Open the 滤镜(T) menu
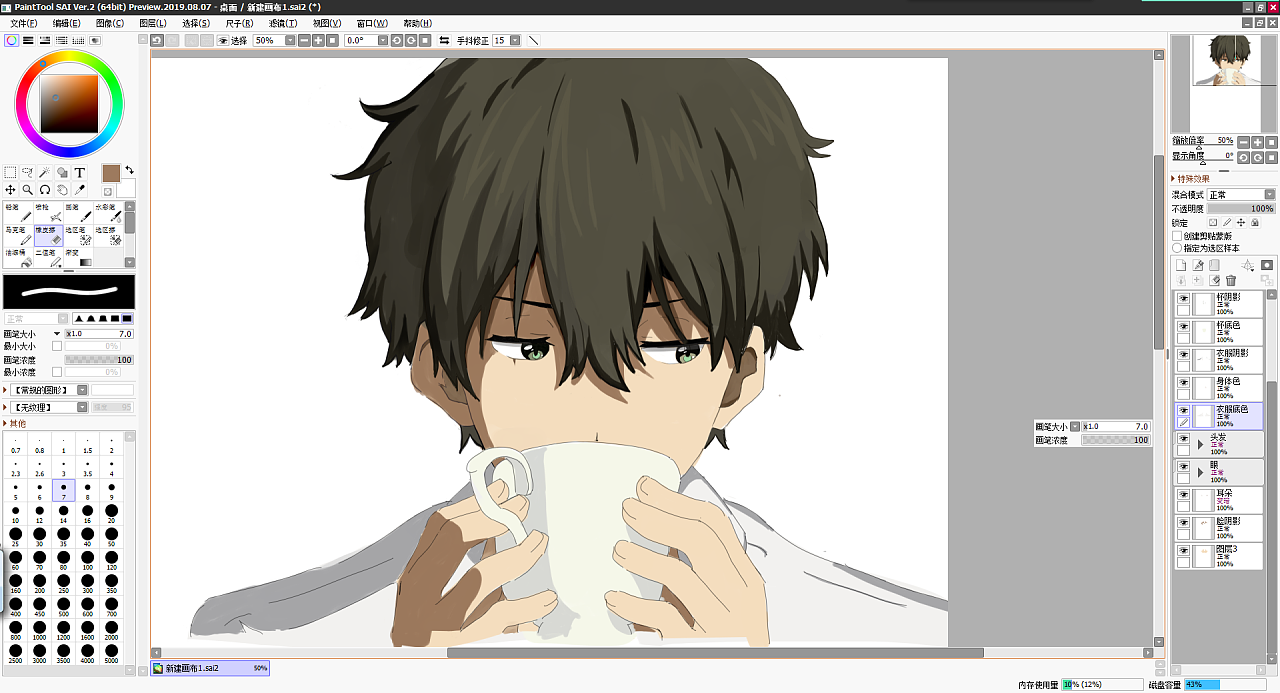Screen dimensions: 1280x693 [283, 23]
